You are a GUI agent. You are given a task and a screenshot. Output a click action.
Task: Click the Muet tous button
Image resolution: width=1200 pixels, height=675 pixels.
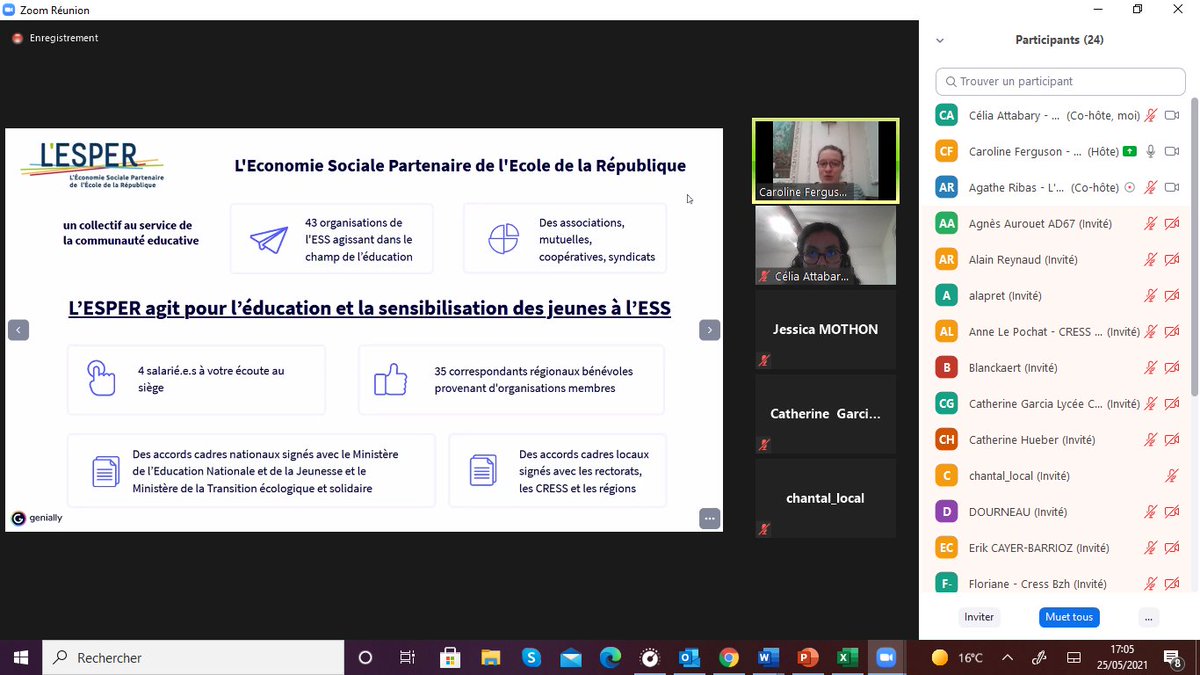pyautogui.click(x=1069, y=617)
